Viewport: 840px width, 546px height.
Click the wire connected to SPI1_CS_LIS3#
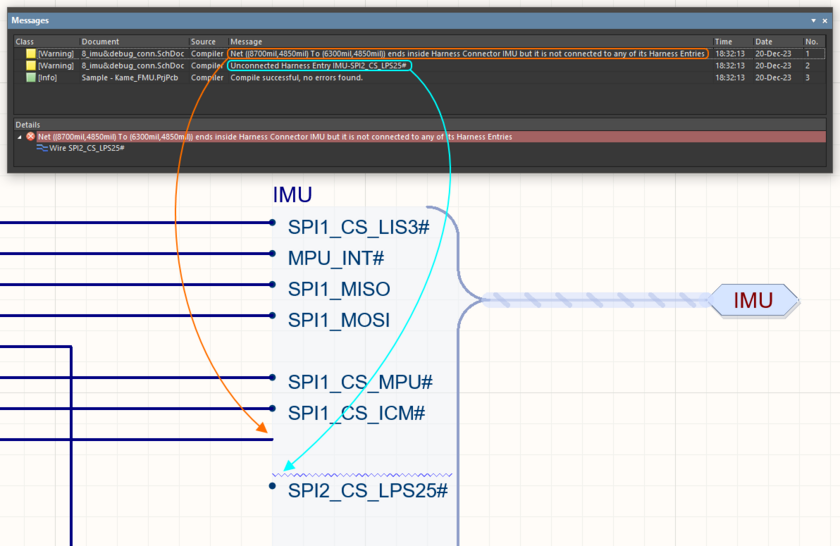coord(137,222)
